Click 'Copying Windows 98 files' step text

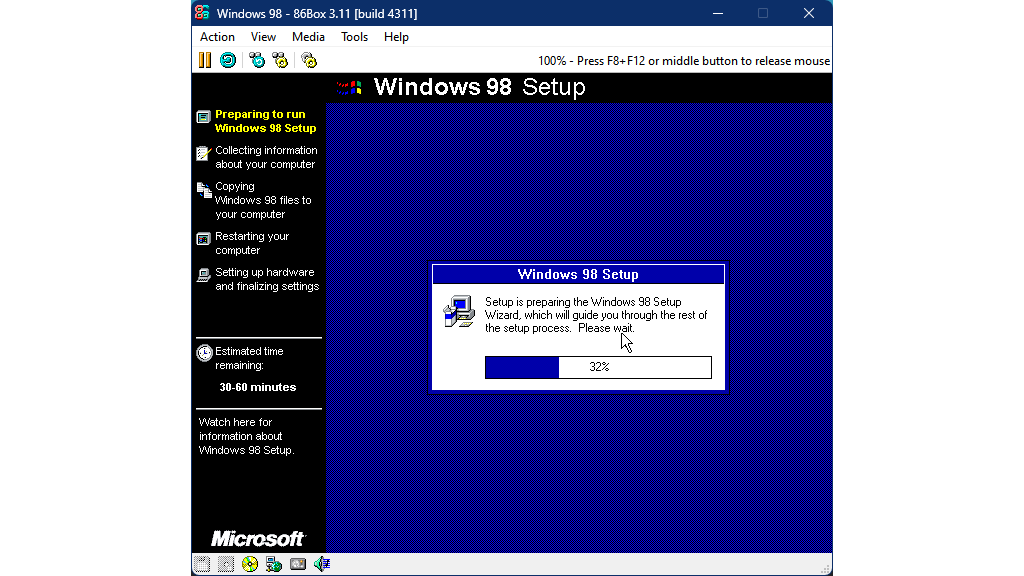[x=263, y=200]
